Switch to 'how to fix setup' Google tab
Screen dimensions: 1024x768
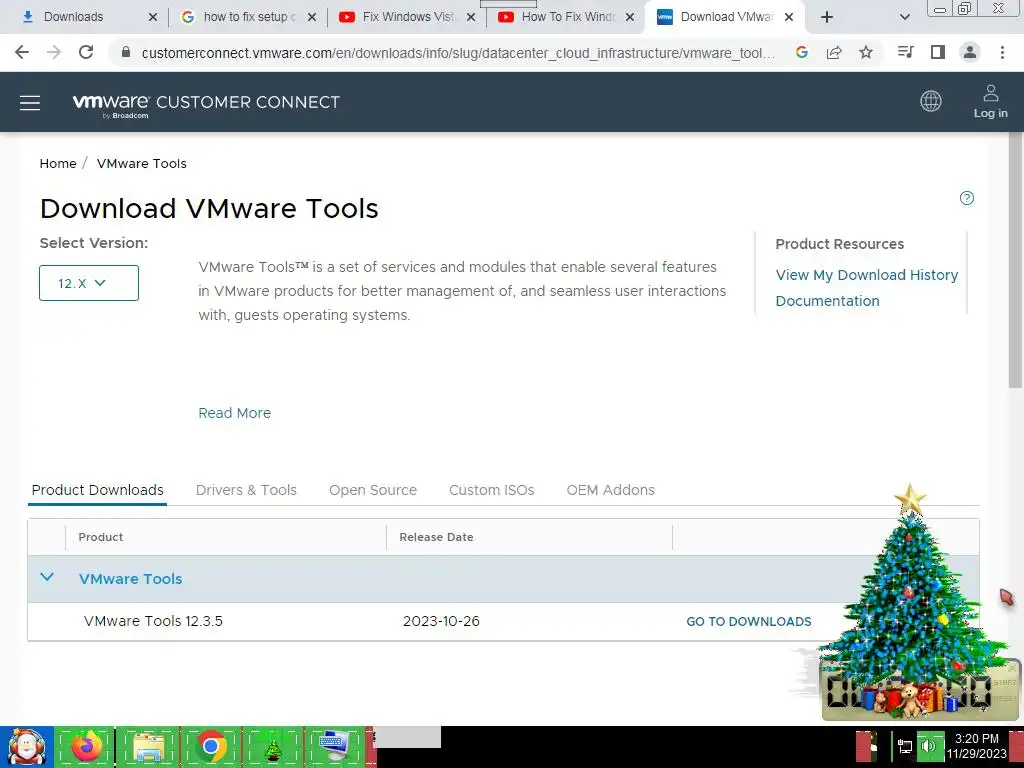click(x=247, y=17)
